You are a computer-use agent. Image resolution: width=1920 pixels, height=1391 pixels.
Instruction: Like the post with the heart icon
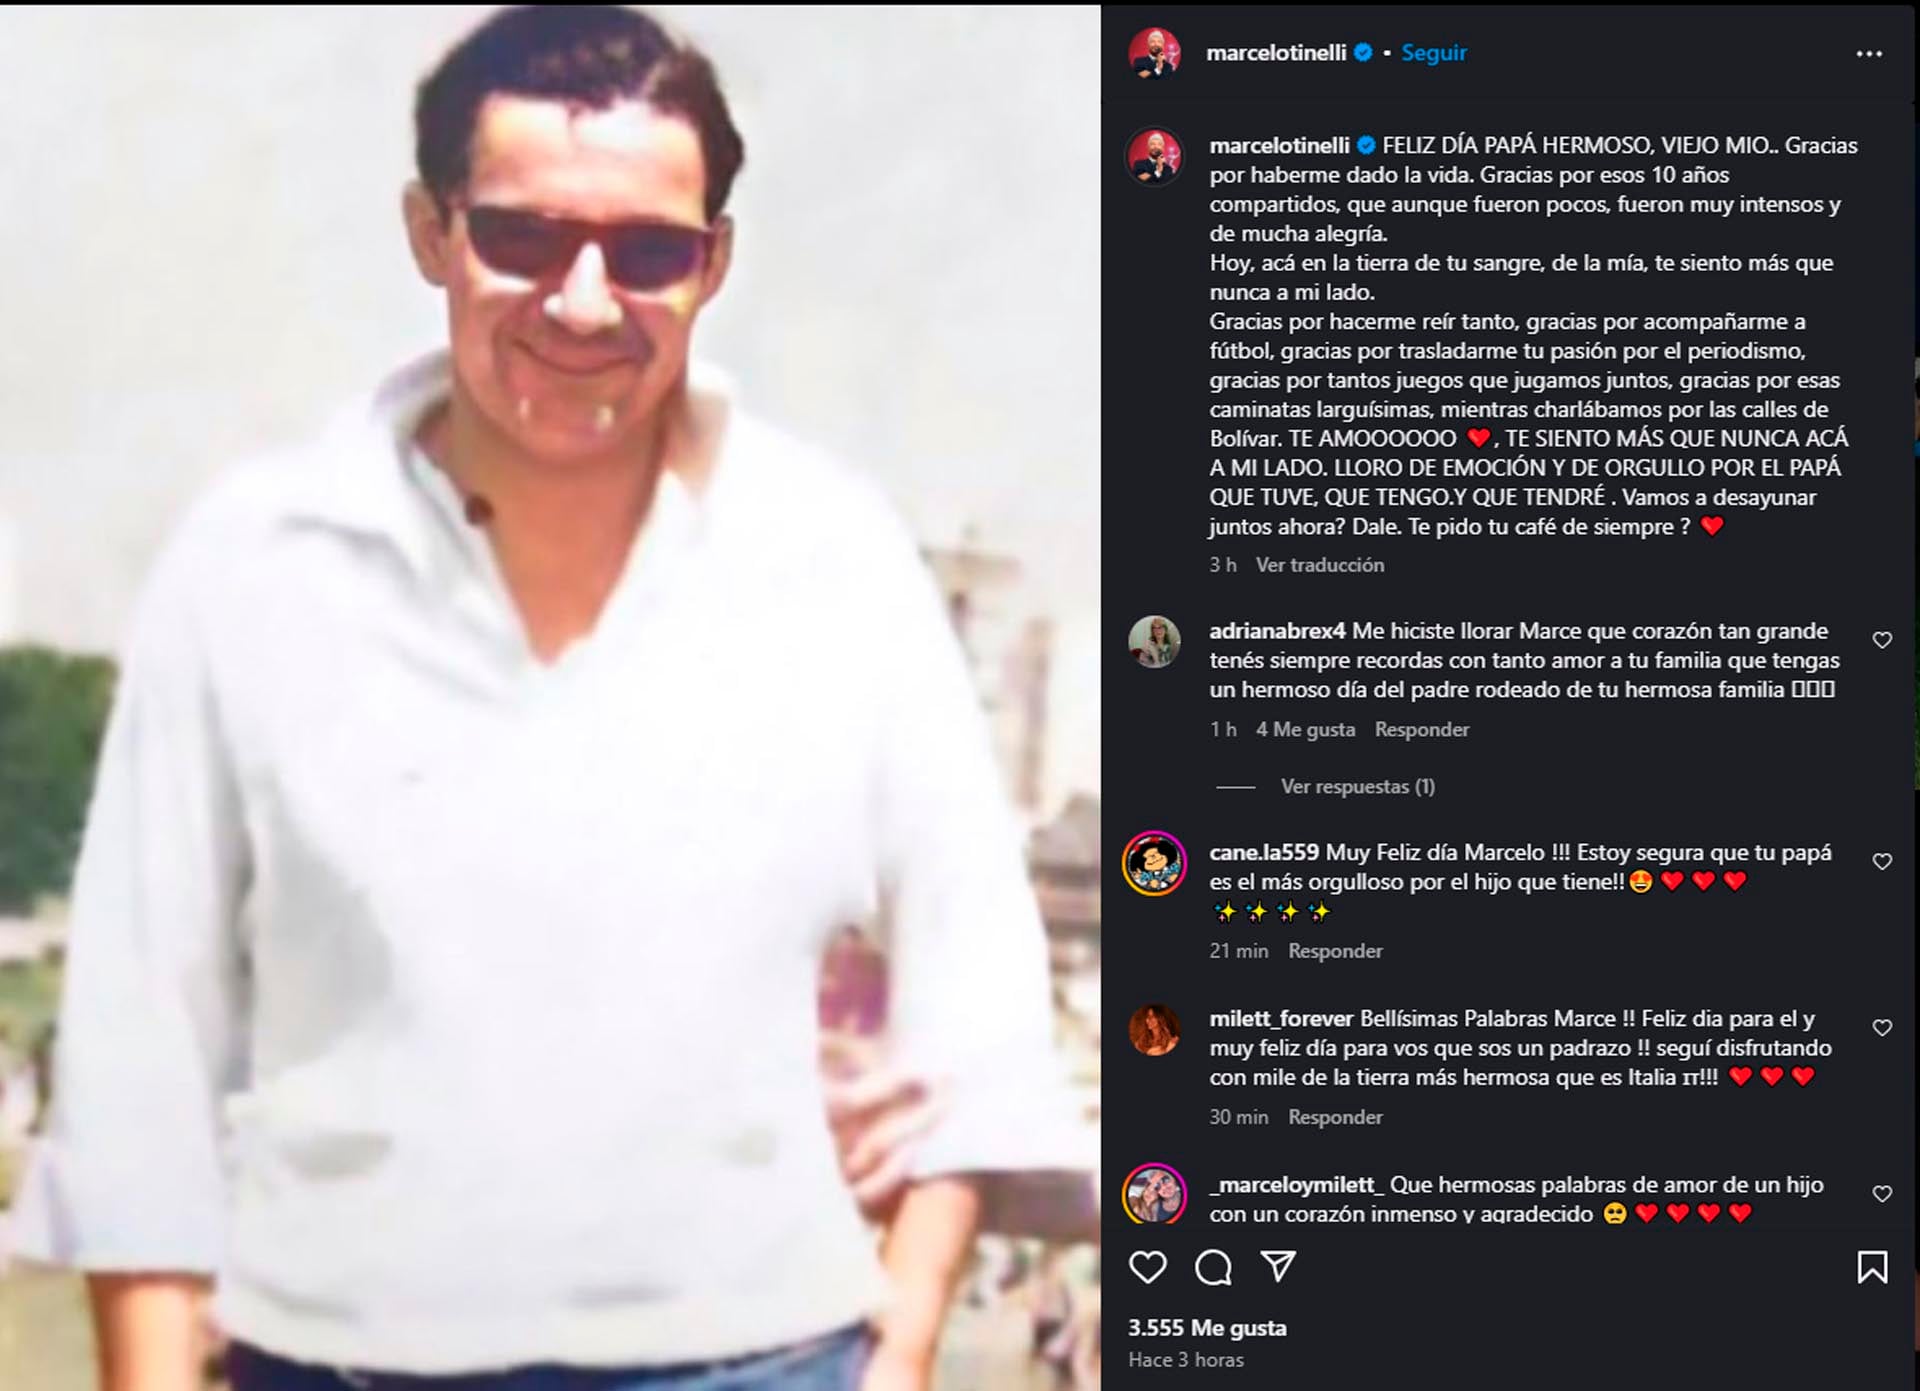[1147, 1267]
